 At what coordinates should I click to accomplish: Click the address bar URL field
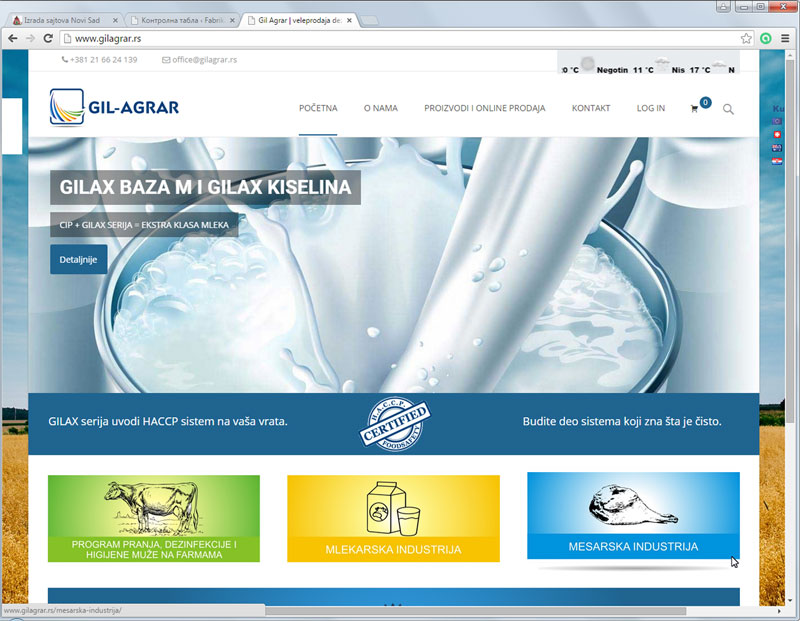pos(400,38)
